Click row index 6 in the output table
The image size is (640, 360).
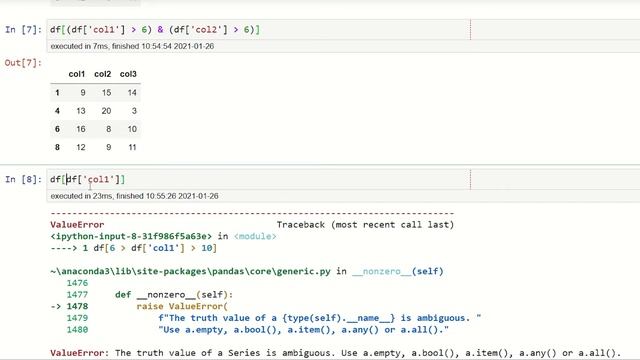click(57, 129)
